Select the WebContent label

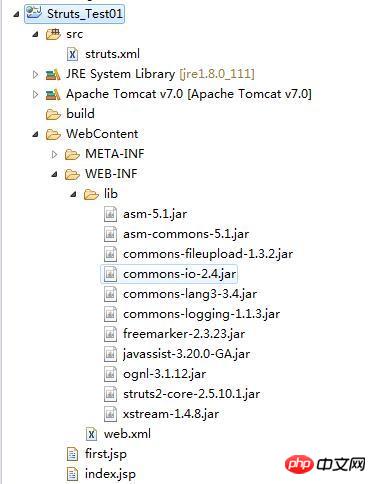pos(102,134)
